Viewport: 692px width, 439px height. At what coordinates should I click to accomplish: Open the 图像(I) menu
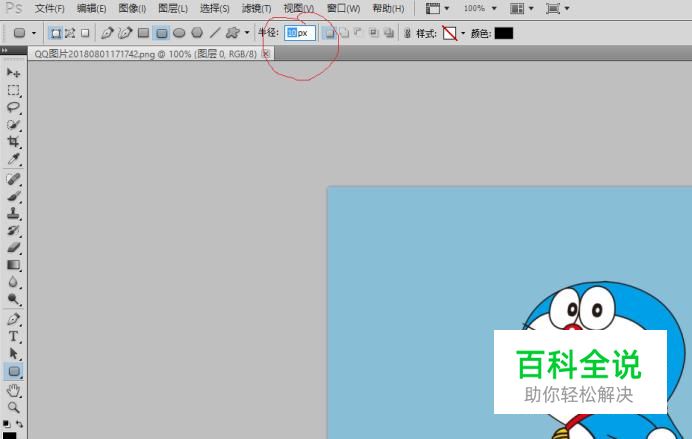pyautogui.click(x=132, y=8)
